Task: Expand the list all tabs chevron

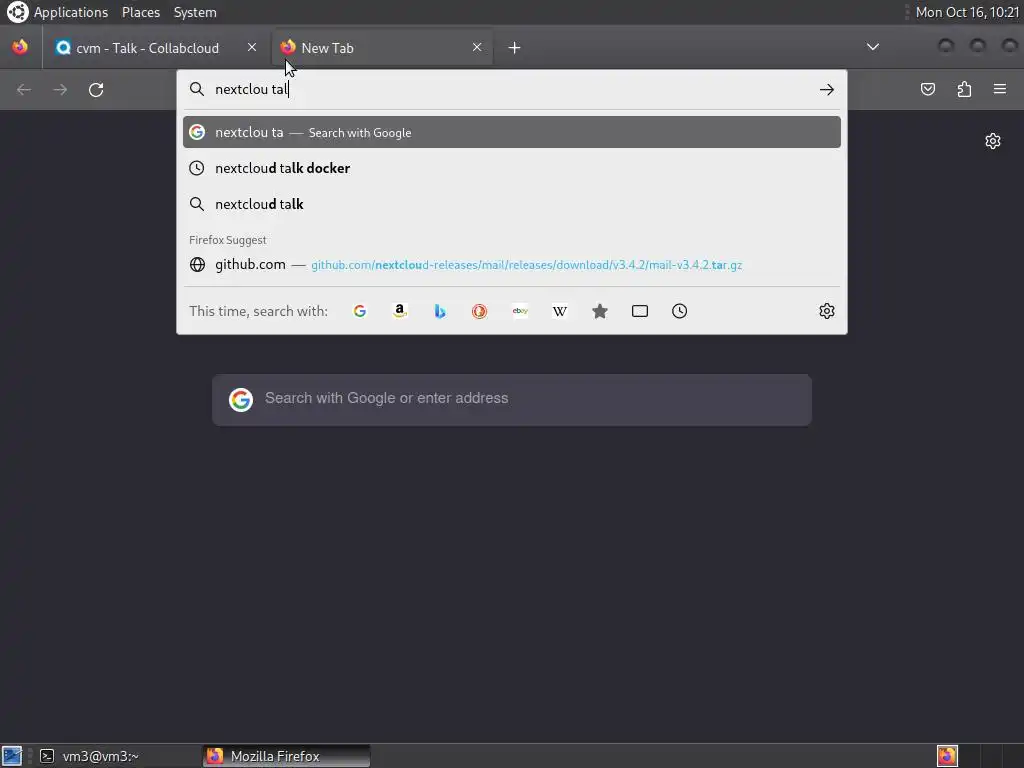Action: click(872, 47)
